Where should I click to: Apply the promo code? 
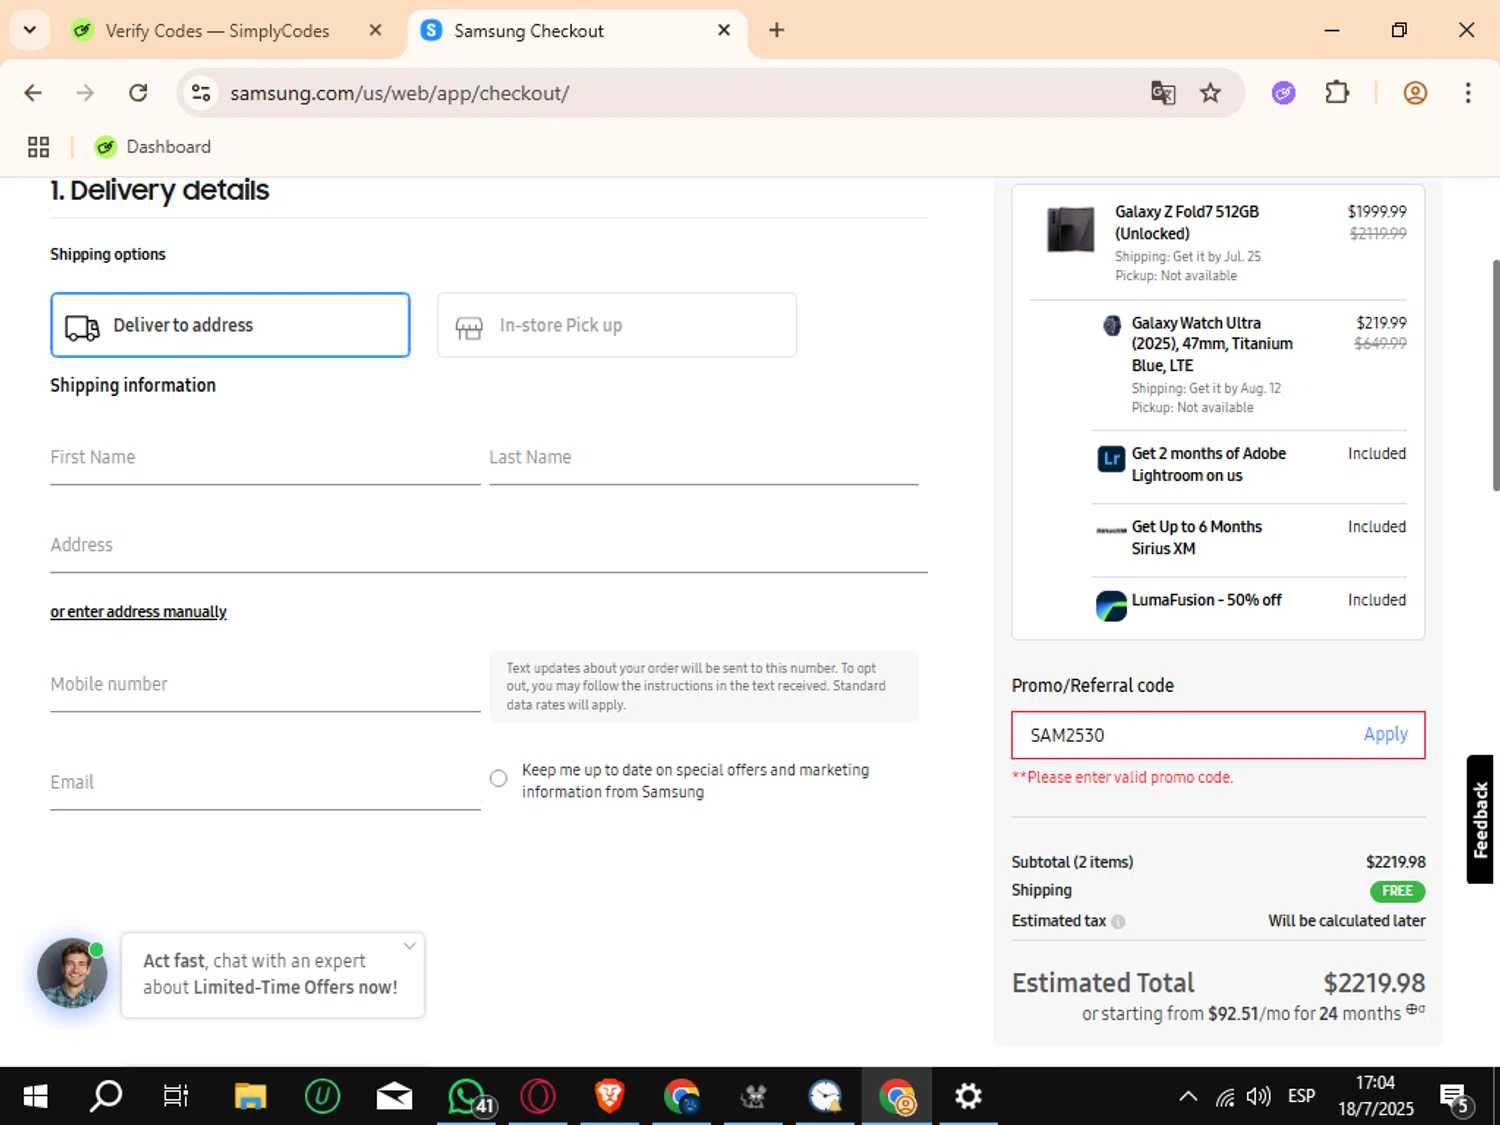pos(1385,734)
